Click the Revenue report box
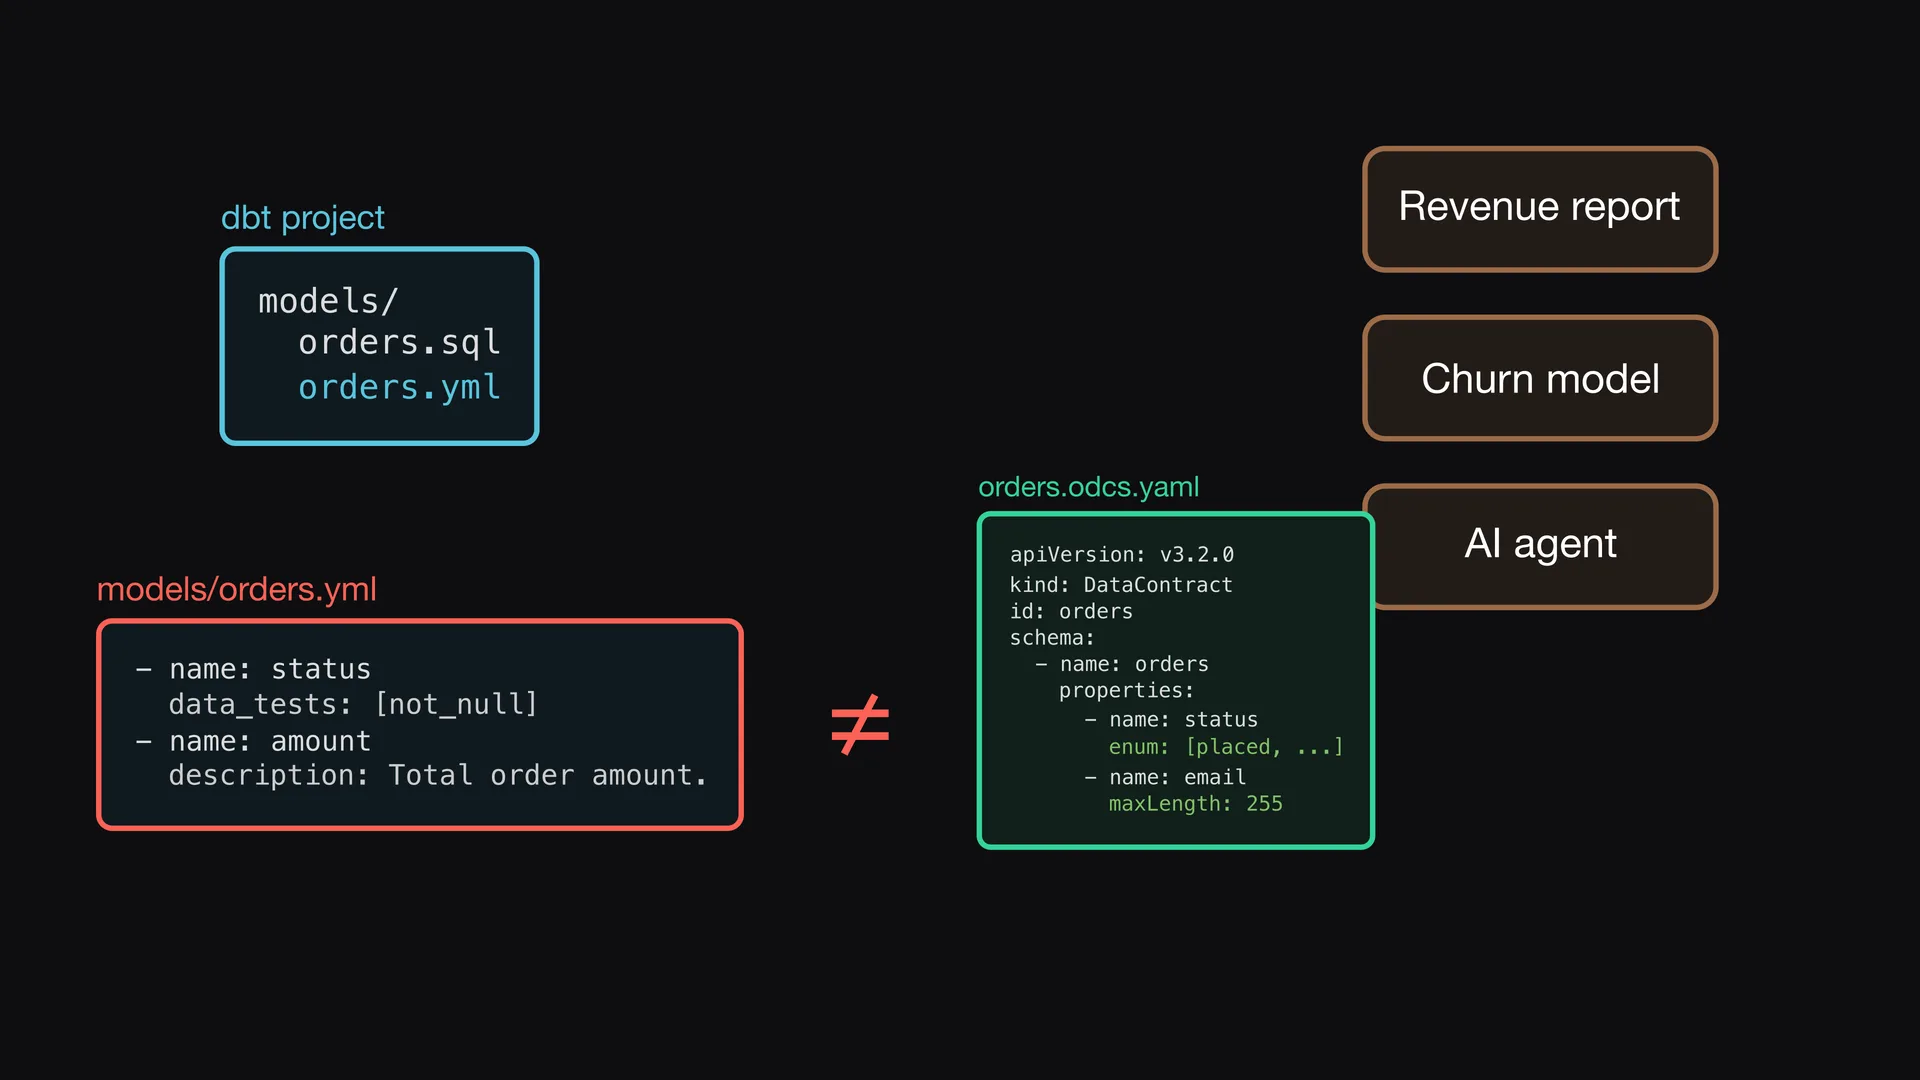Viewport: 1920px width, 1080px height. click(1540, 209)
